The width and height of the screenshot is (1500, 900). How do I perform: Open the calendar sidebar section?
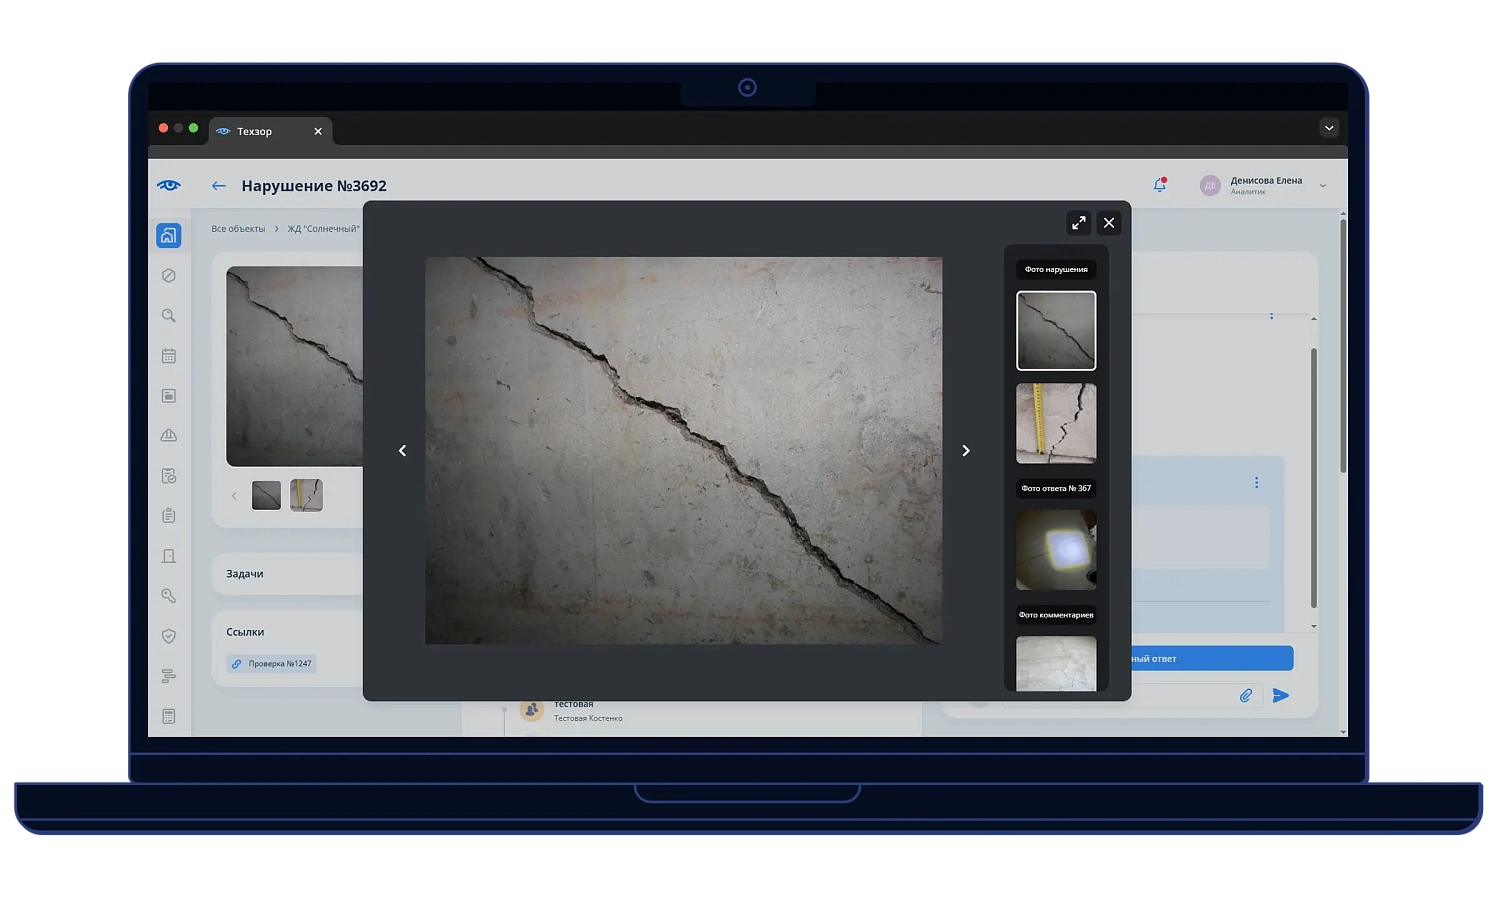[169, 356]
